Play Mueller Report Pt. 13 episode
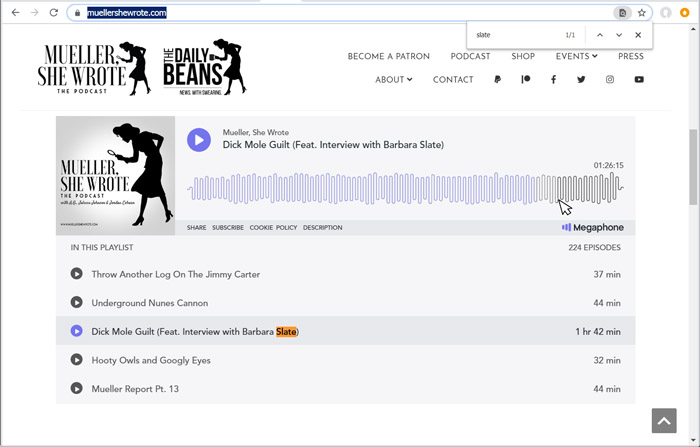 77,388
